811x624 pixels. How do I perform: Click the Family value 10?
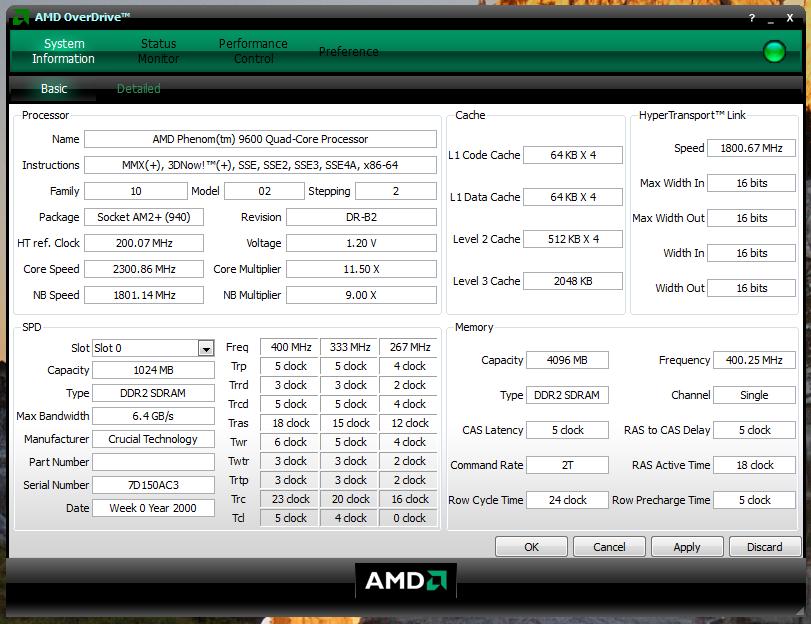pos(136,191)
